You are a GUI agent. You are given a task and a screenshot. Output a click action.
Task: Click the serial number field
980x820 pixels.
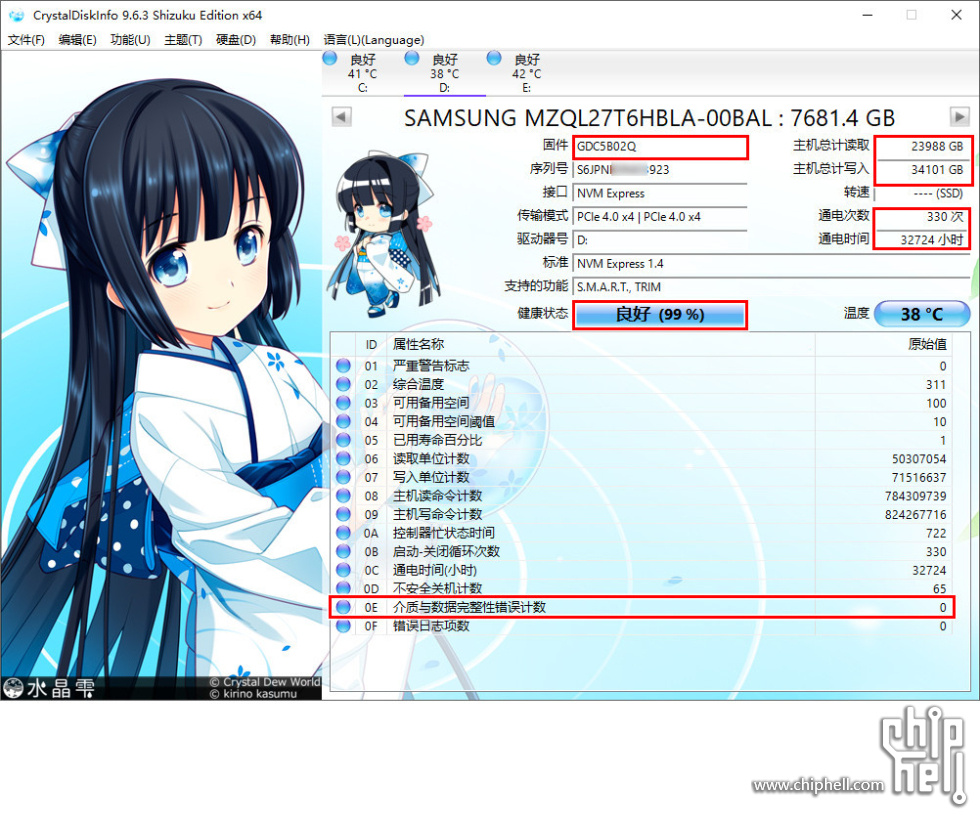click(660, 170)
